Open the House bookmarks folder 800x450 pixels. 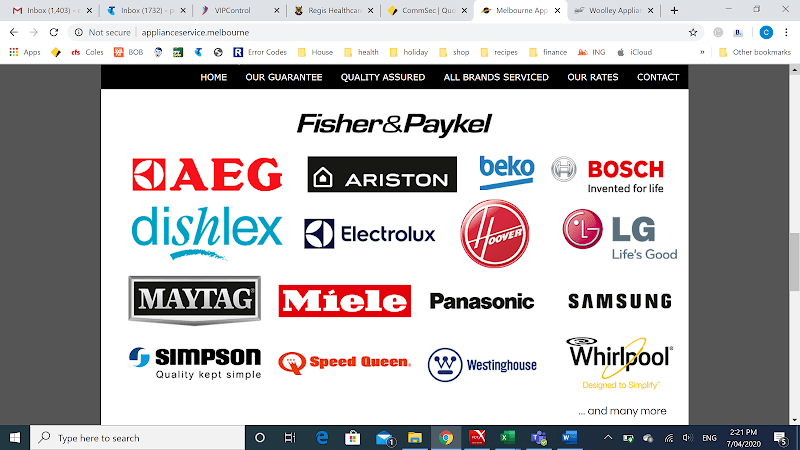coord(315,52)
